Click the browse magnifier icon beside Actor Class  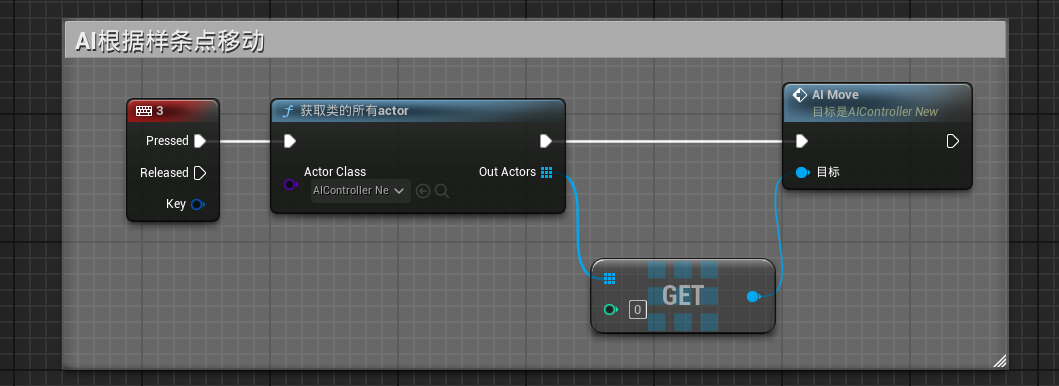tap(442, 191)
